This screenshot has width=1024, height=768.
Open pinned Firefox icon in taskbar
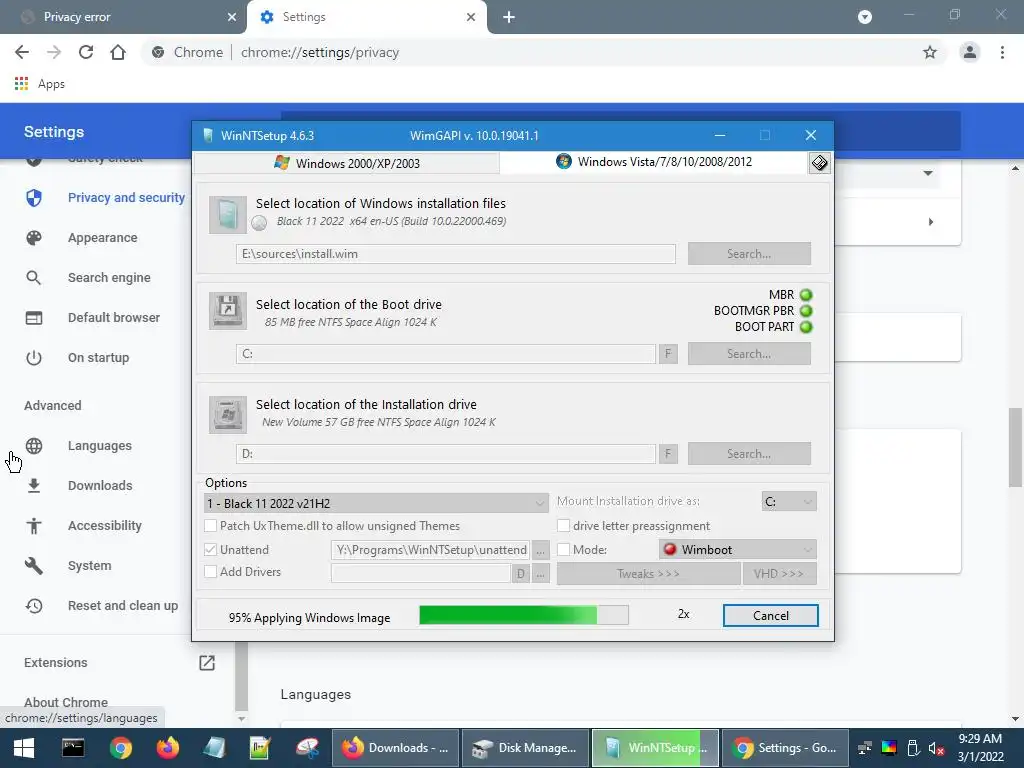pyautogui.click(x=168, y=748)
